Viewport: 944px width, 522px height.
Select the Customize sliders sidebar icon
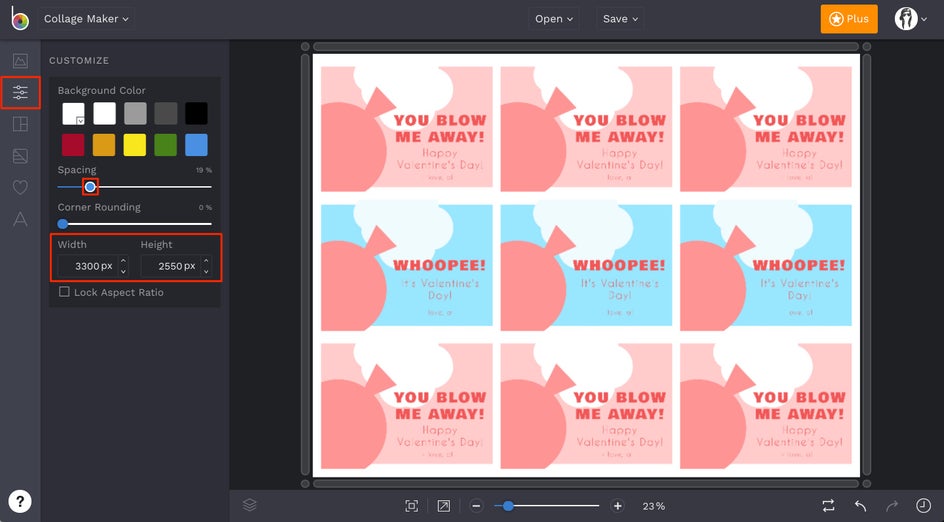point(20,92)
